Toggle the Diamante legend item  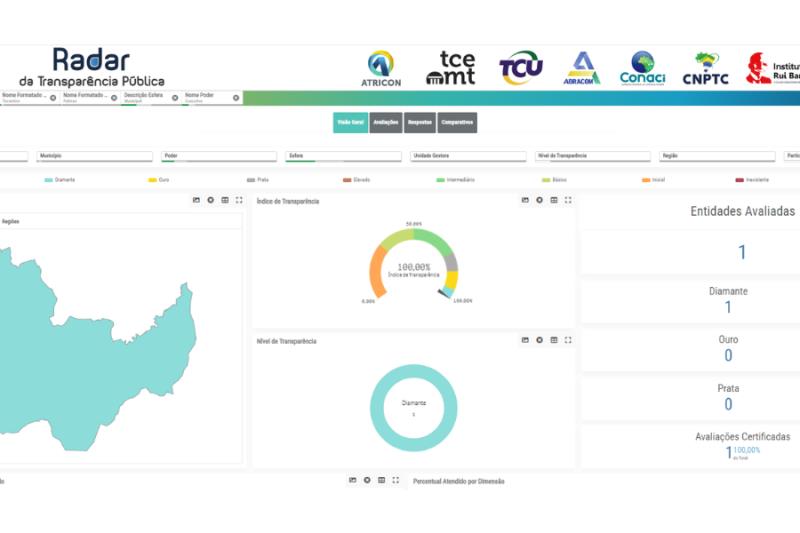tap(60, 180)
